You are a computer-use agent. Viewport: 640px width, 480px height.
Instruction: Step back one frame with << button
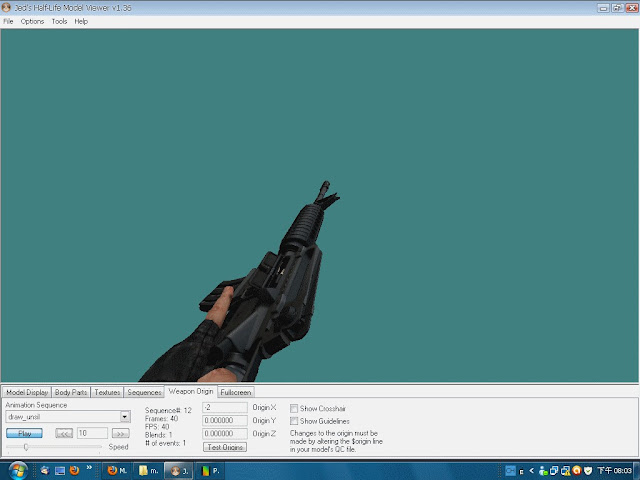tap(64, 433)
